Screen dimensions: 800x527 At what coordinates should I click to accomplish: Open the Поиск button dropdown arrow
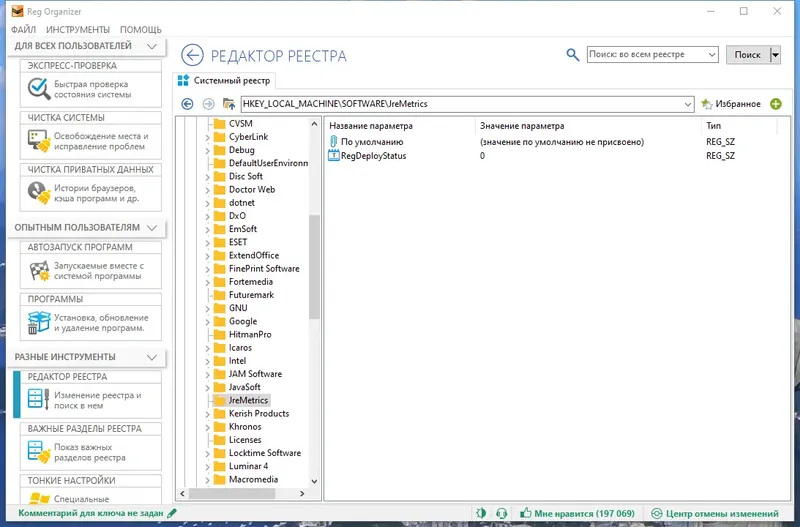click(x=775, y=55)
